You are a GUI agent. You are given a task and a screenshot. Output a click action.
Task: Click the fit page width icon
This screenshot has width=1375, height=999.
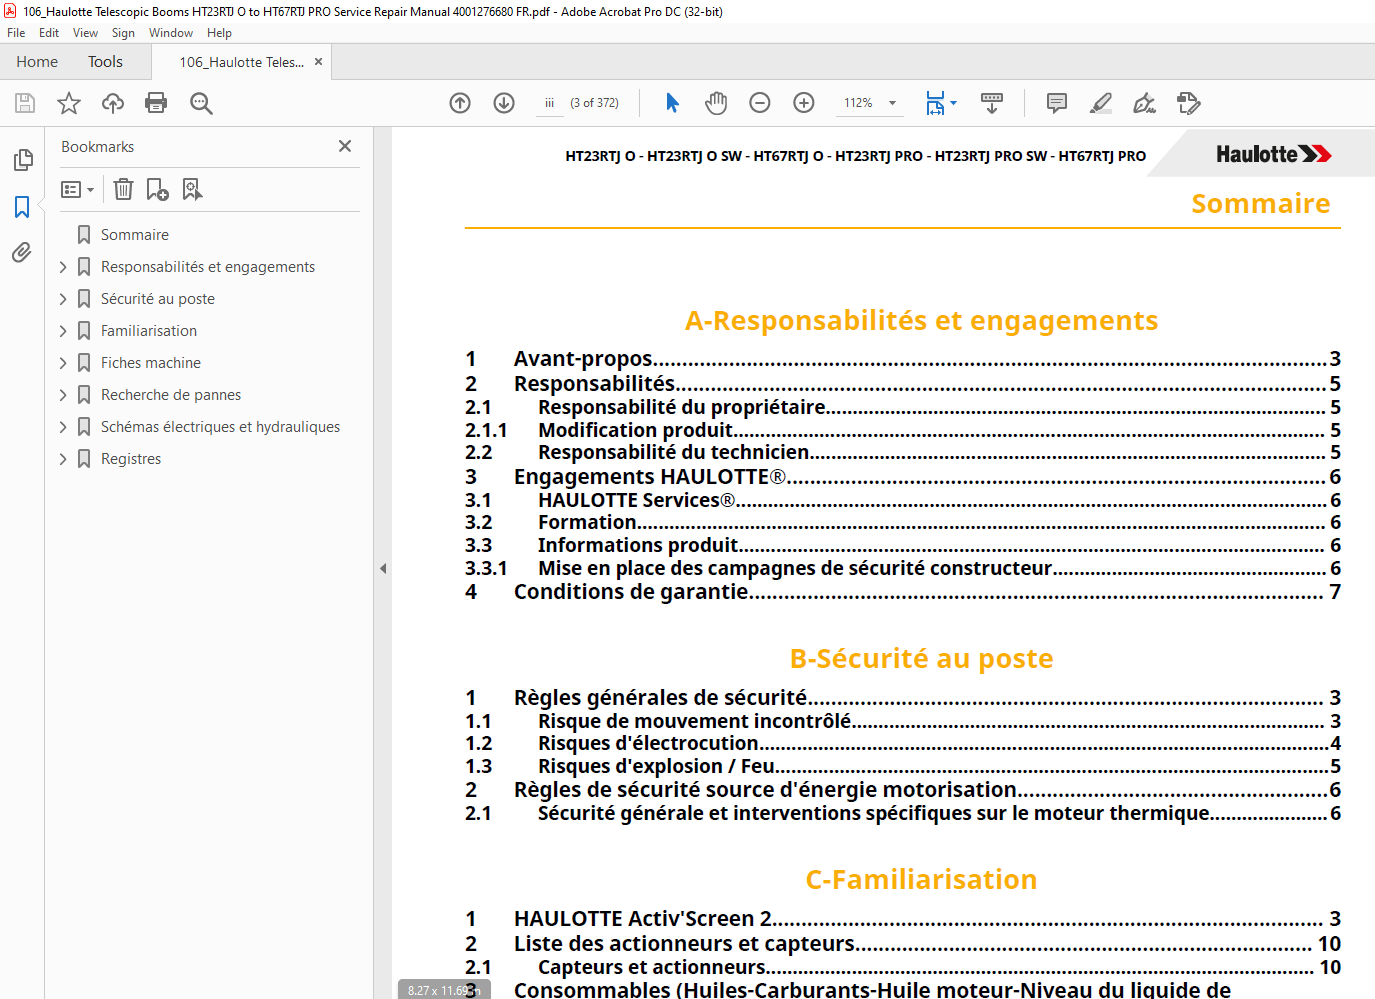click(x=935, y=103)
